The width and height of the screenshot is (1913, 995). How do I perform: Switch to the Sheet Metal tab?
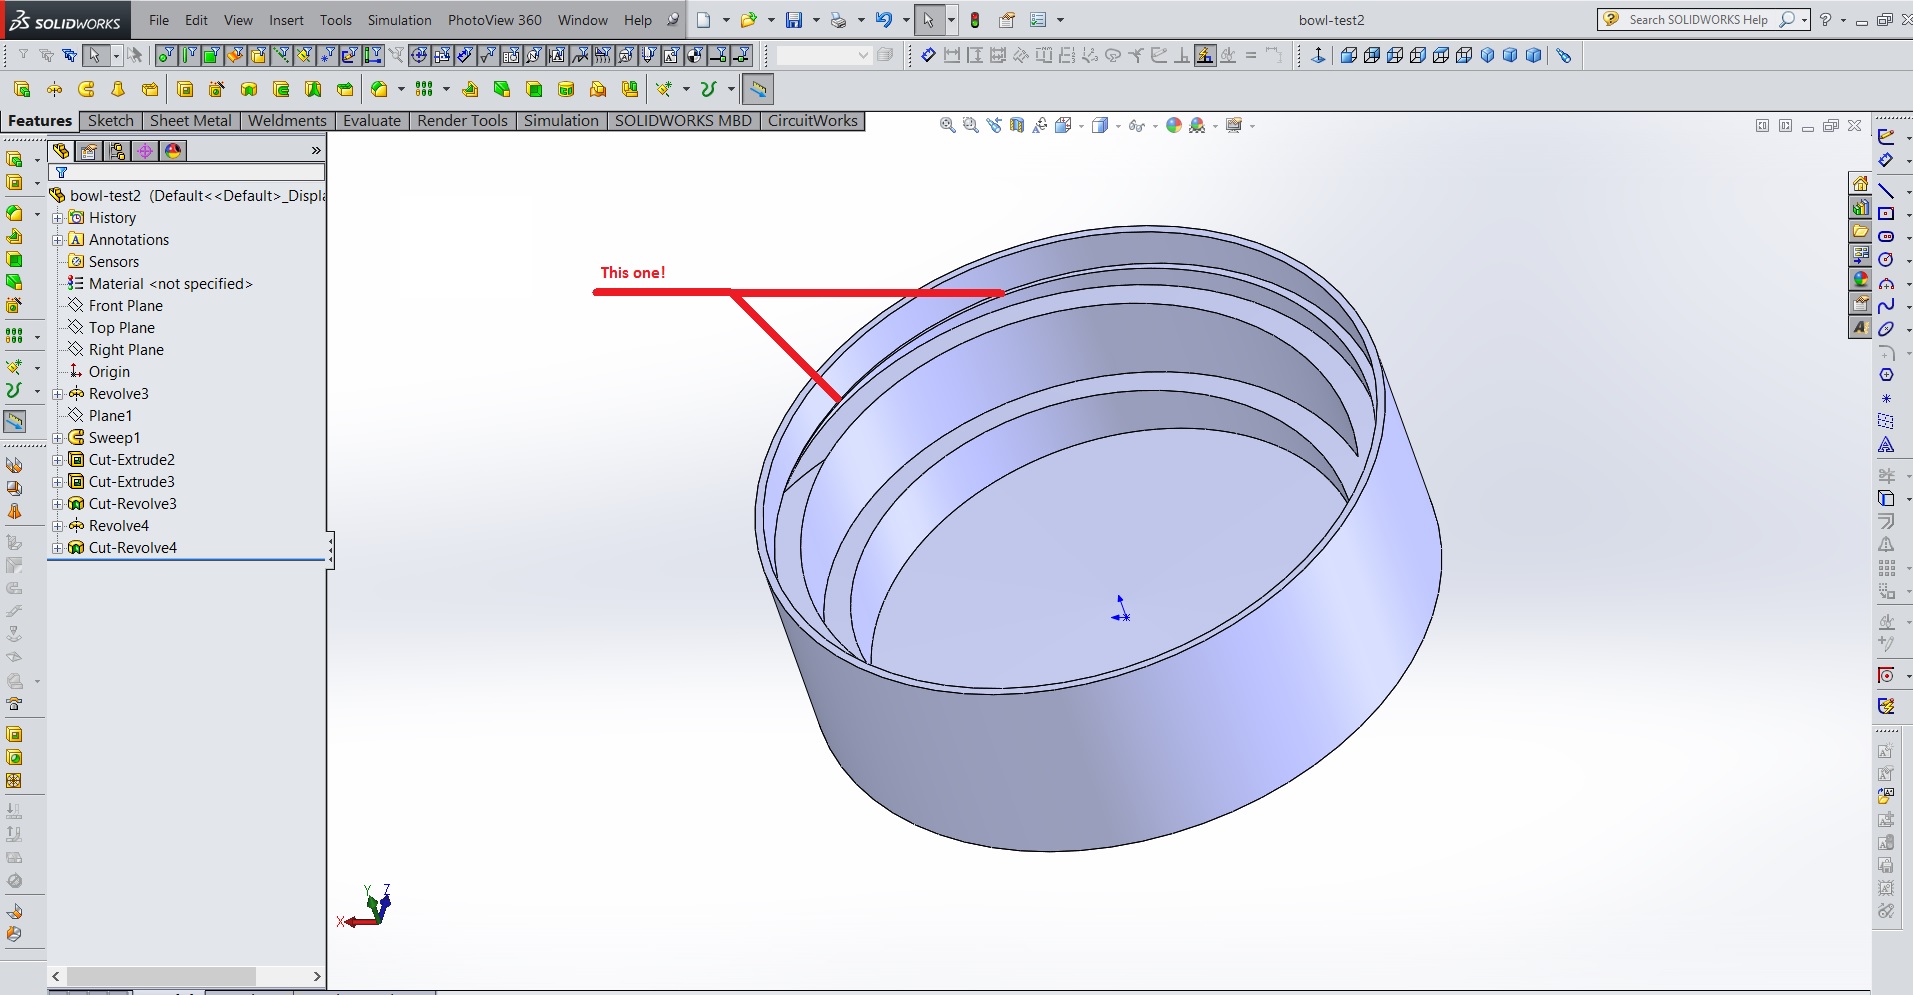point(190,121)
